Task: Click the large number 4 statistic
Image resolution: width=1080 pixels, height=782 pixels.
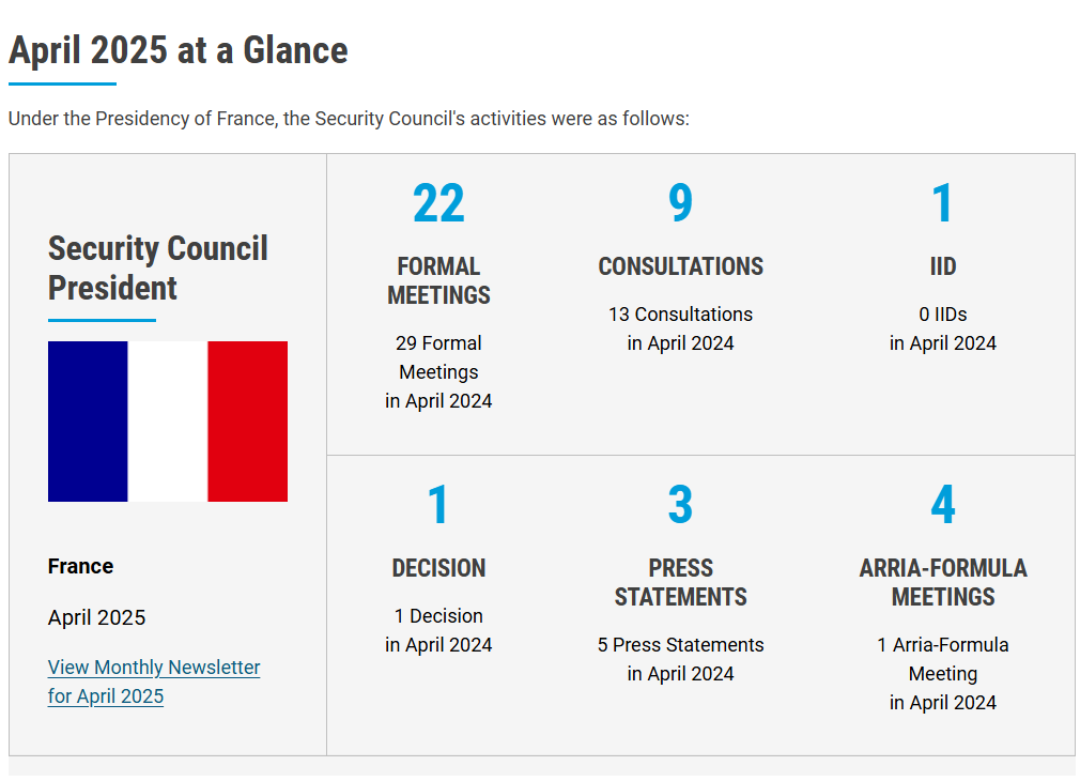Action: click(x=942, y=505)
